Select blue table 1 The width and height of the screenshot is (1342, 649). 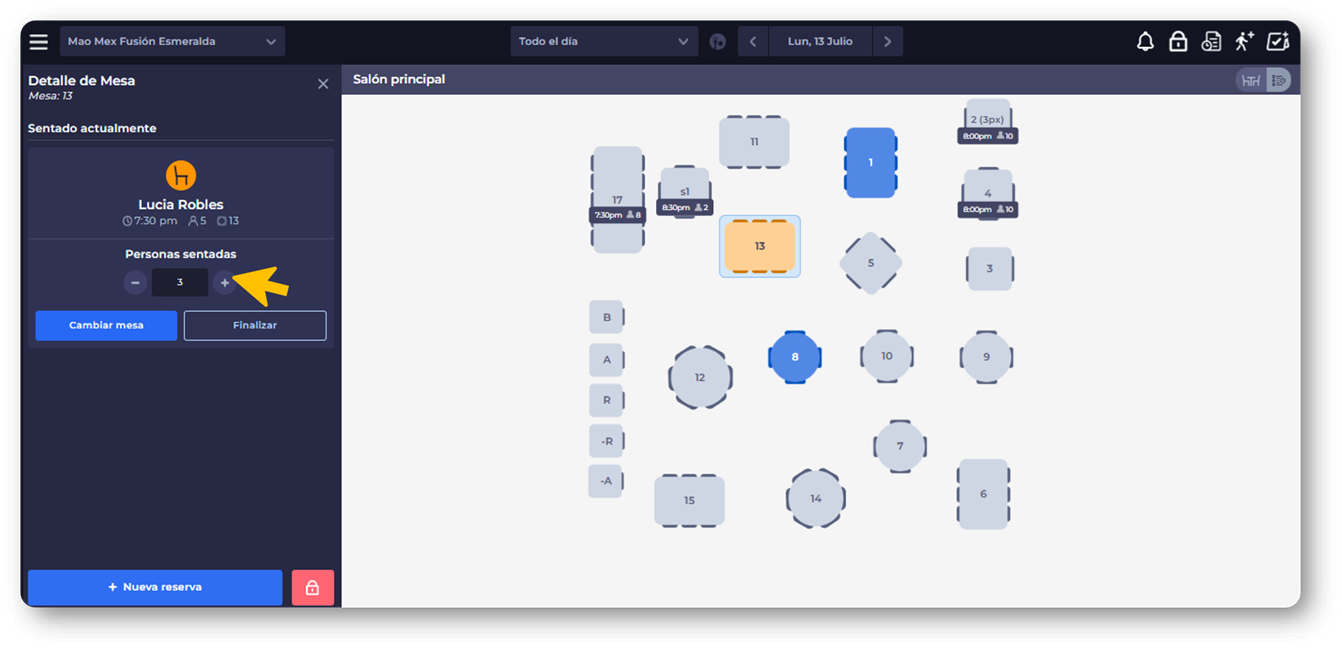pyautogui.click(x=870, y=162)
